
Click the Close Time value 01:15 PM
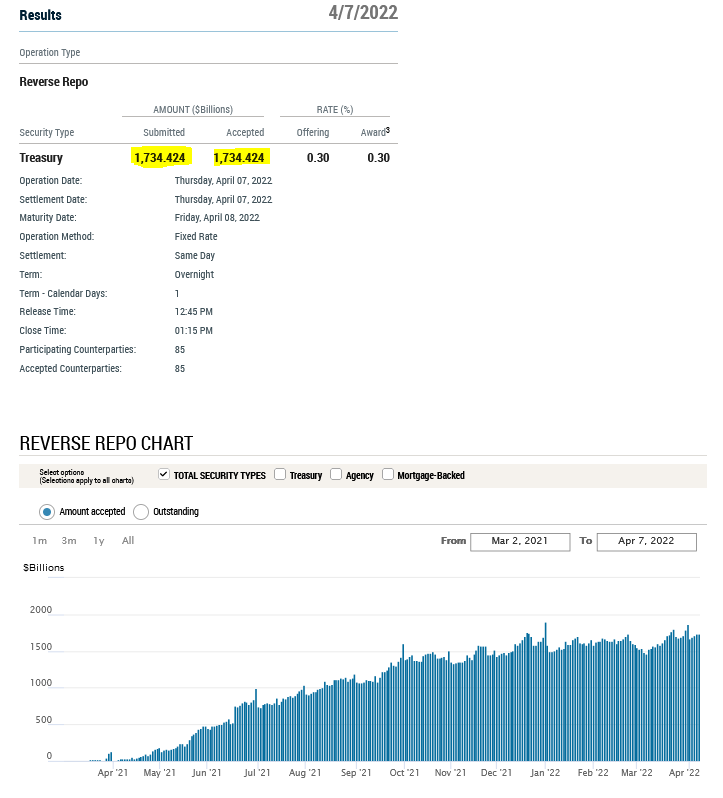(x=194, y=331)
